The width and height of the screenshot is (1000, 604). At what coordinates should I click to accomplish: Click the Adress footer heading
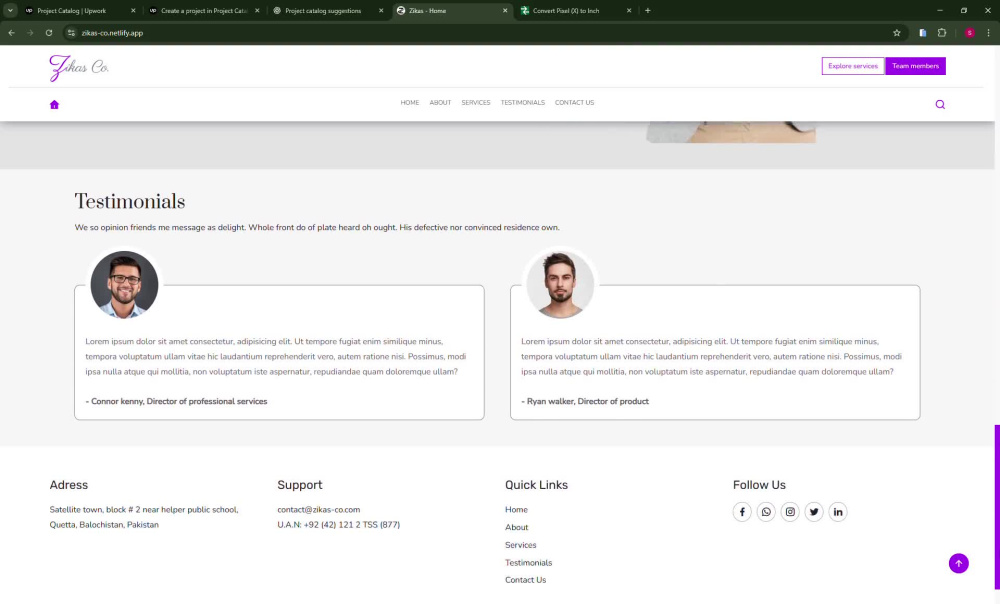pos(69,485)
